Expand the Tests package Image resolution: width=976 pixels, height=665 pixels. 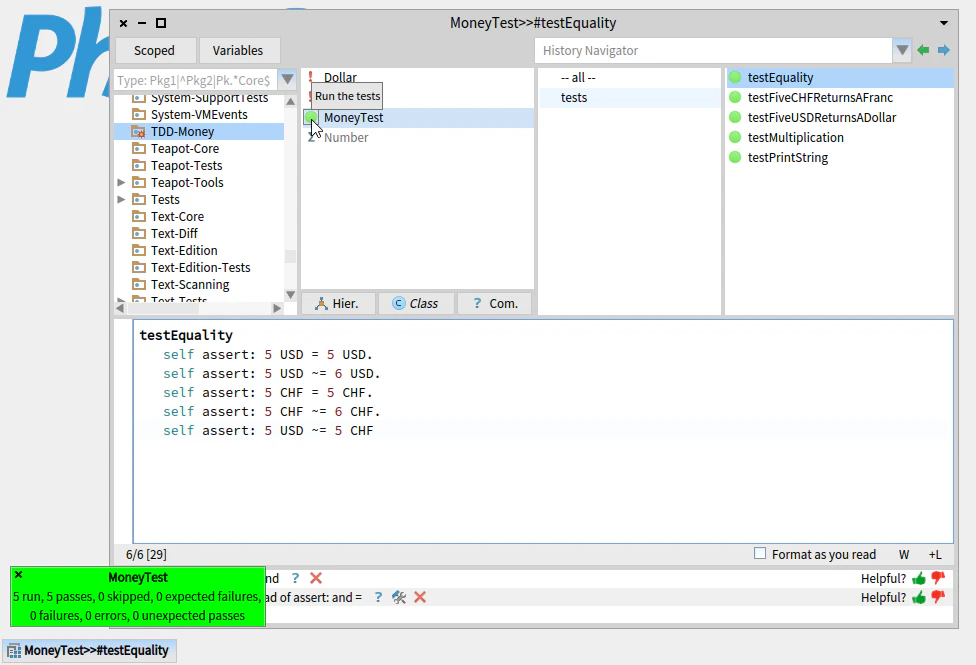point(121,199)
